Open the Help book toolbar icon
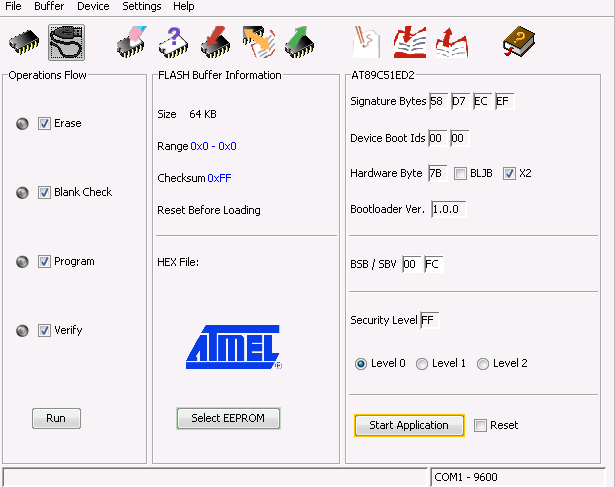Screen dimensions: 615x487 [x=519, y=42]
